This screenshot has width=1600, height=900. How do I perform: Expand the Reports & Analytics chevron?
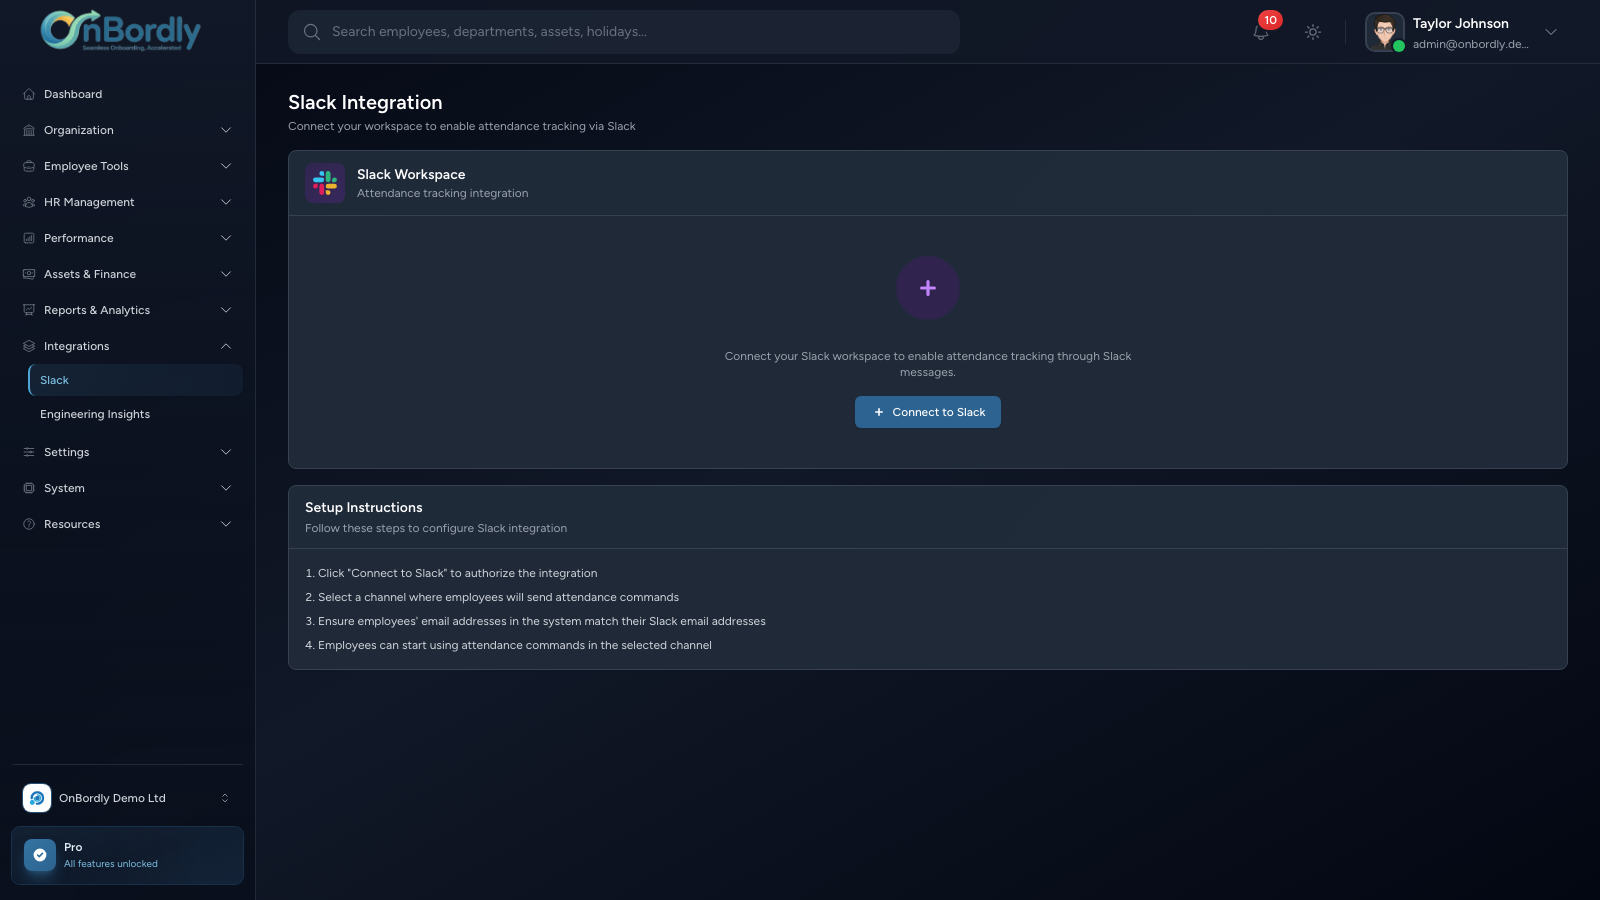(226, 310)
